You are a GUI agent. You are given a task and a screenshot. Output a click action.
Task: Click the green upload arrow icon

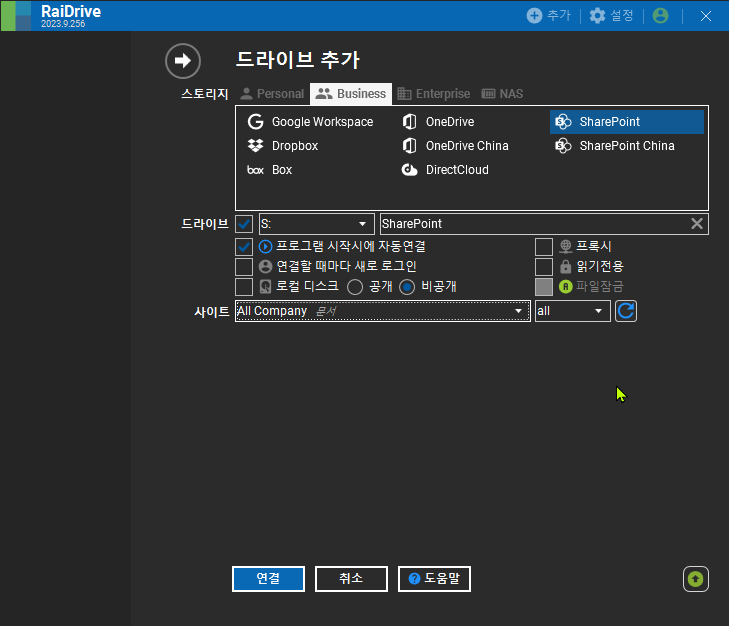click(696, 579)
